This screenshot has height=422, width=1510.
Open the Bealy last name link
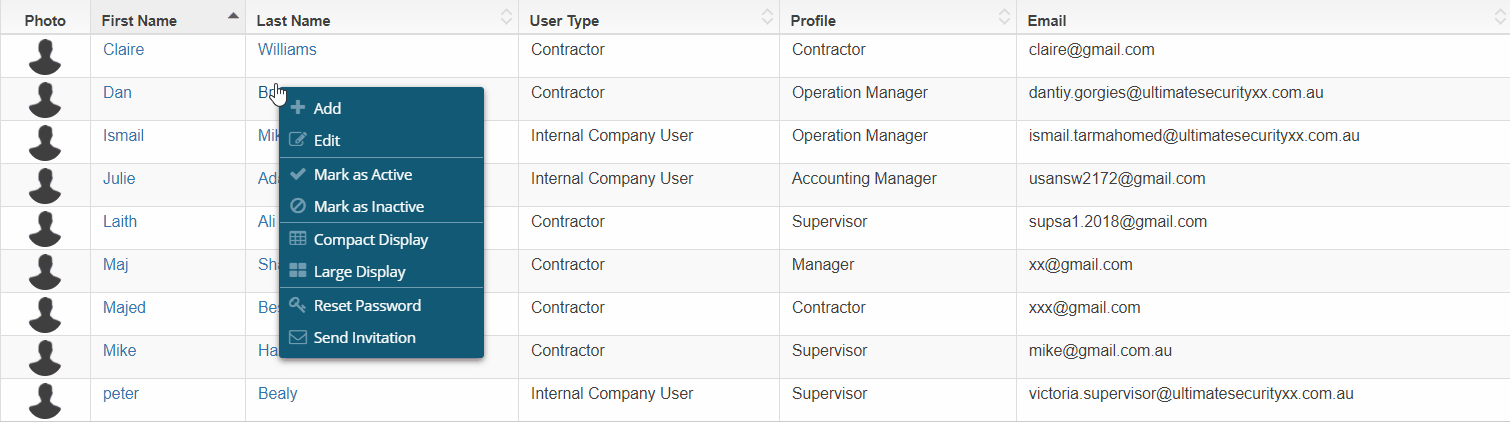pos(277,393)
